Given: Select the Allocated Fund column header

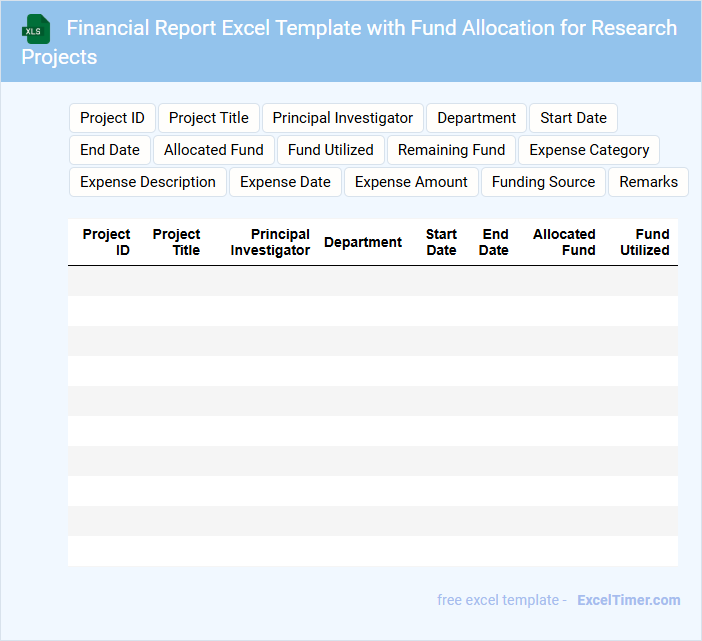Looking at the screenshot, I should (x=564, y=242).
